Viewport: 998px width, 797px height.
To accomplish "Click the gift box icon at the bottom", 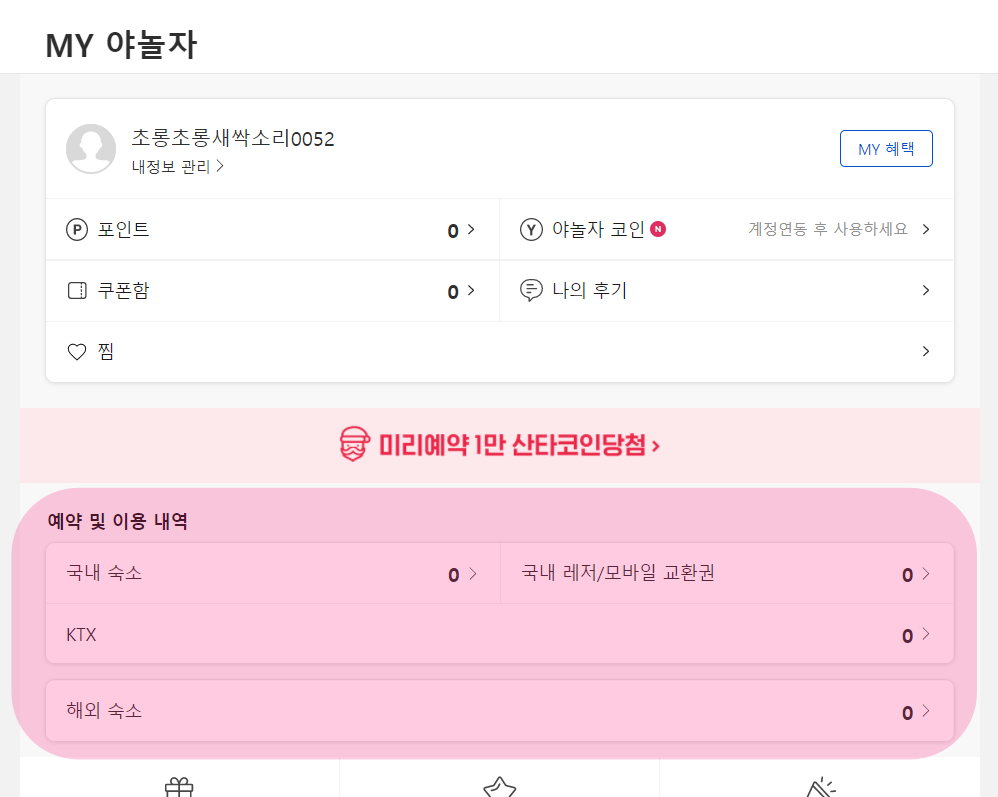I will [179, 787].
